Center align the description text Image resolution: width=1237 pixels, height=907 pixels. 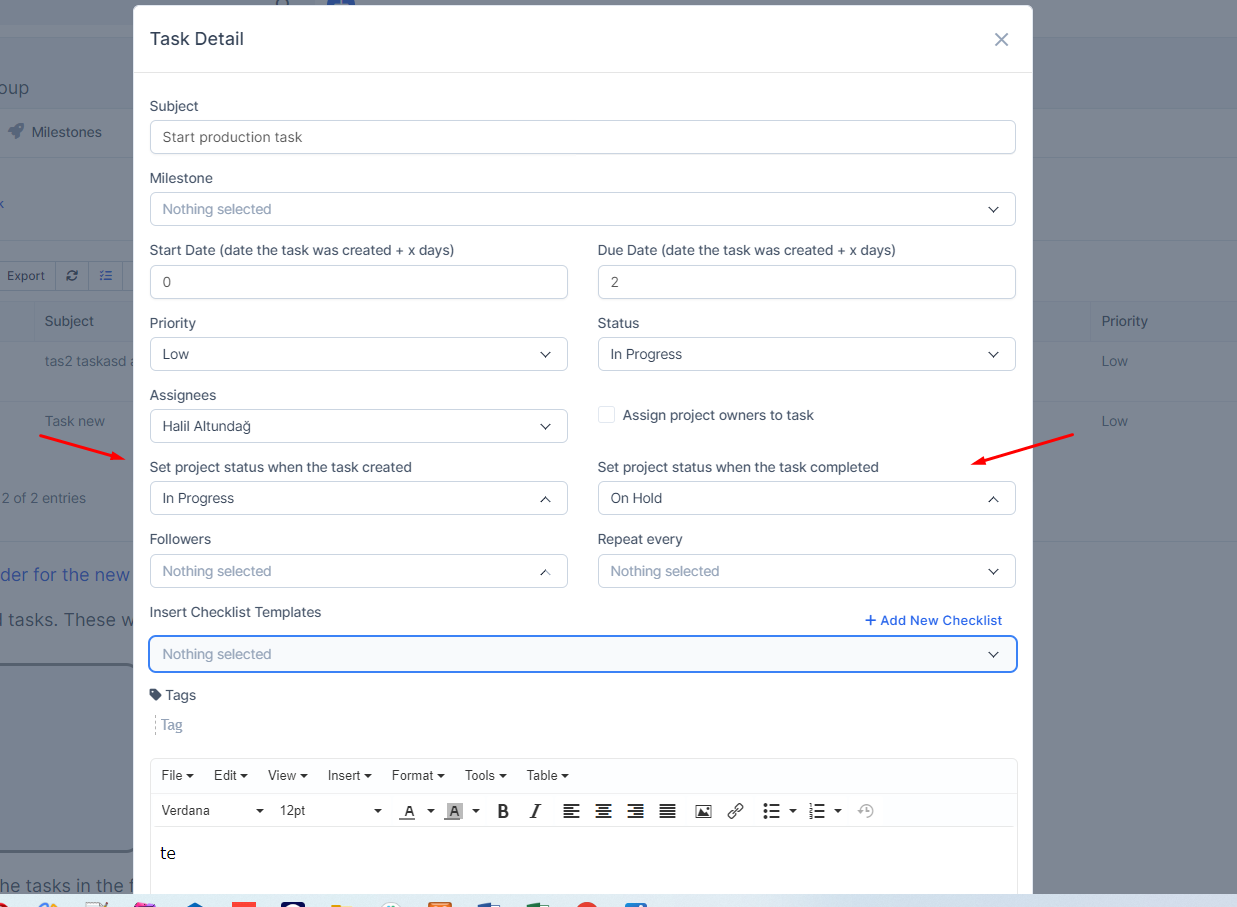(x=603, y=811)
